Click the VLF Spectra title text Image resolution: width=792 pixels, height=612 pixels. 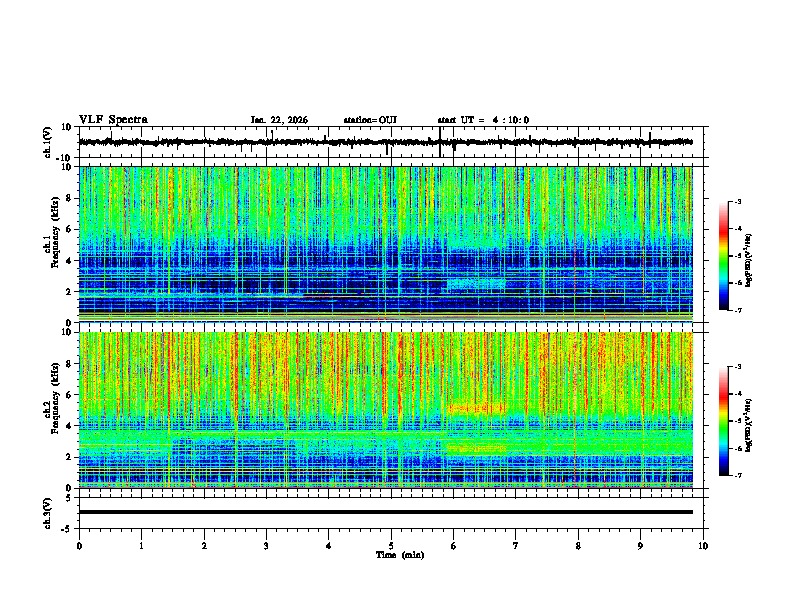pyautogui.click(x=113, y=120)
